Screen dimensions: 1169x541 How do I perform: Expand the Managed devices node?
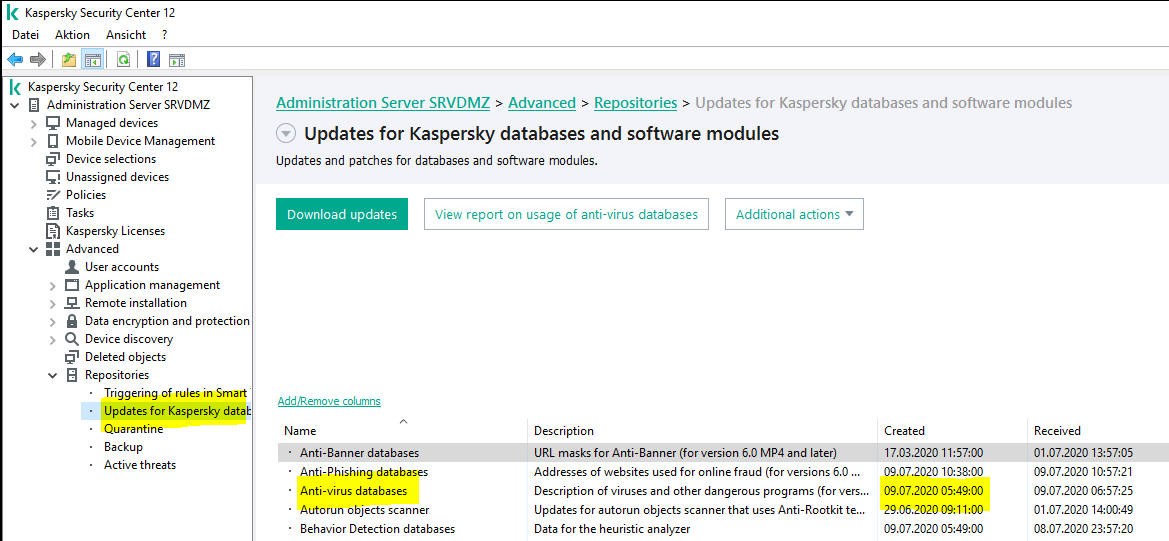click(34, 123)
